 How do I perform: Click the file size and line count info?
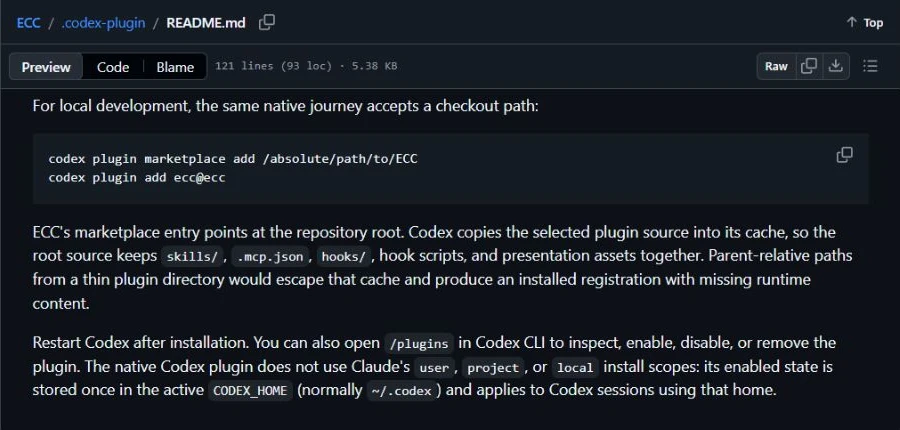click(306, 66)
